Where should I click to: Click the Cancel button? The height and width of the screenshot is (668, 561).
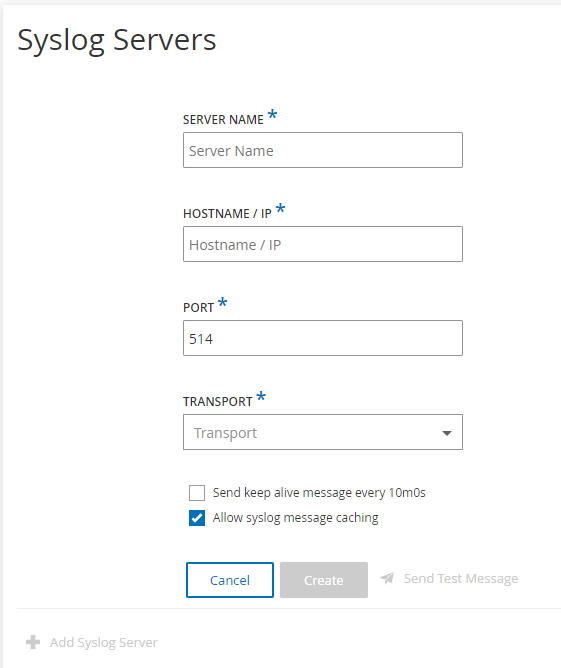coord(230,580)
